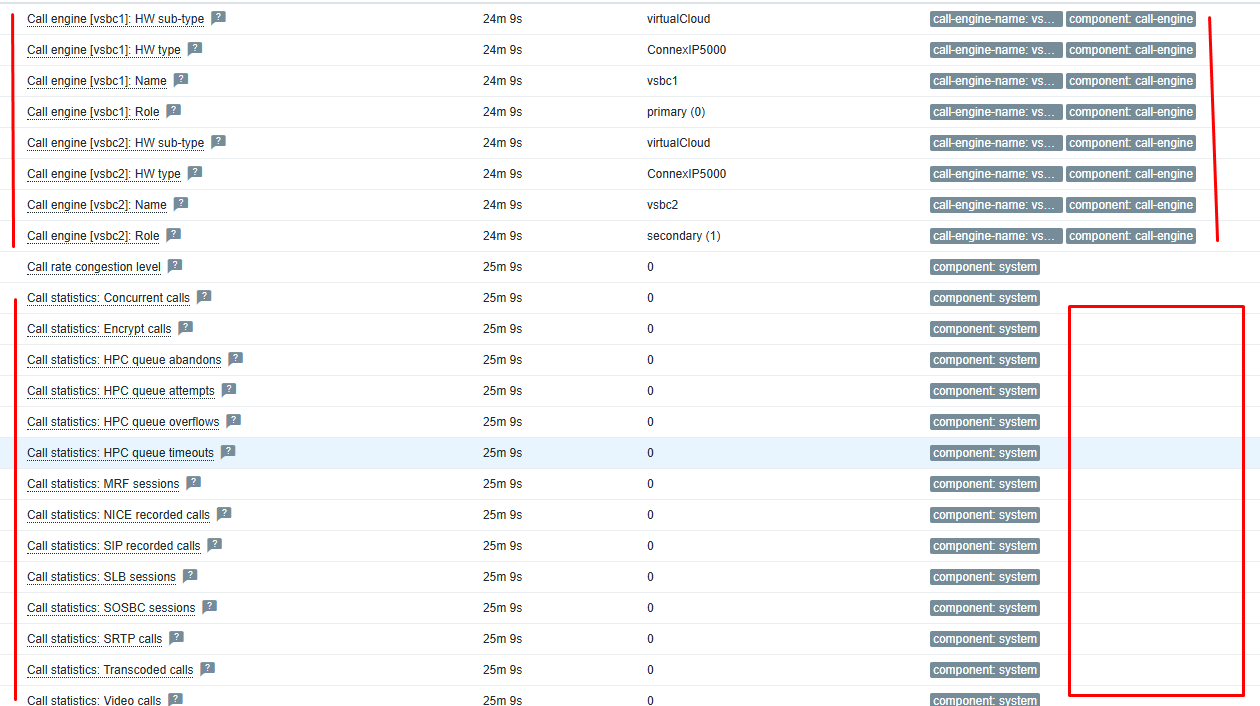Click help icon for NICE recorded calls
Screen dimensions: 1260x706
[224, 514]
